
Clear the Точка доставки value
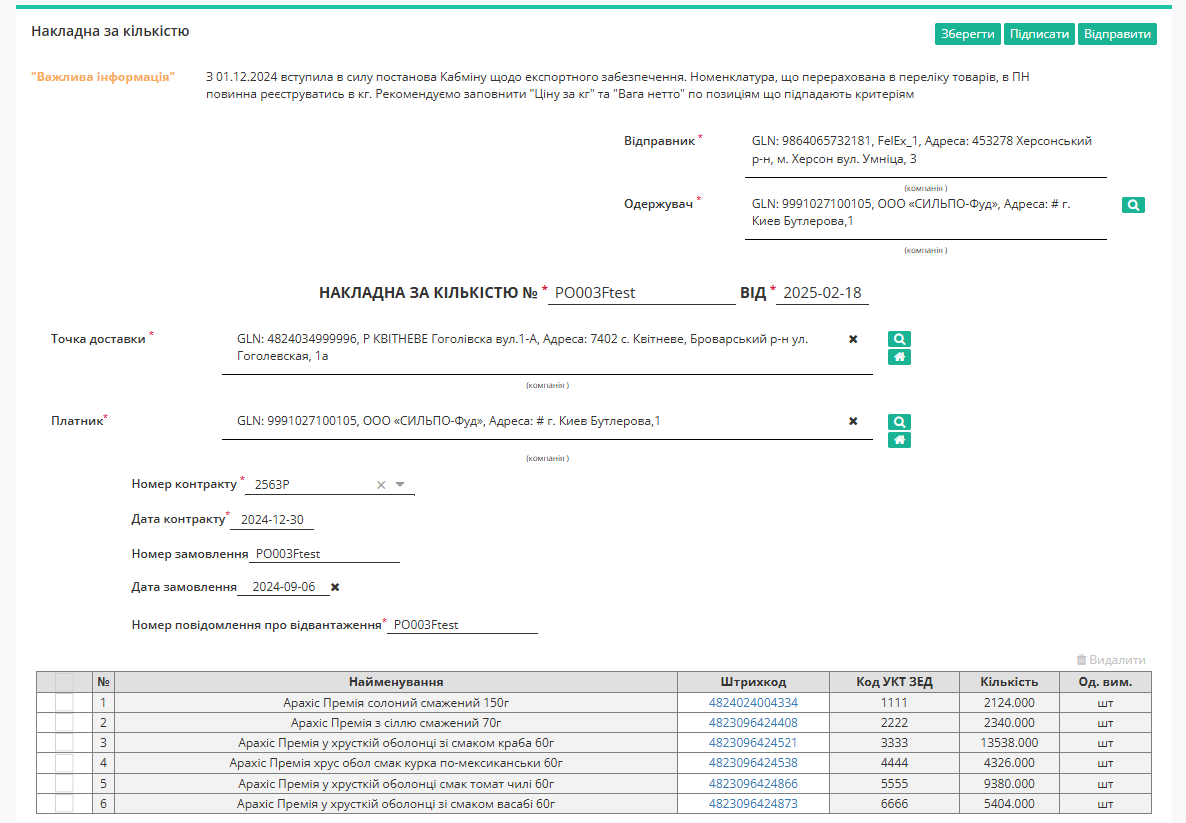tap(853, 339)
